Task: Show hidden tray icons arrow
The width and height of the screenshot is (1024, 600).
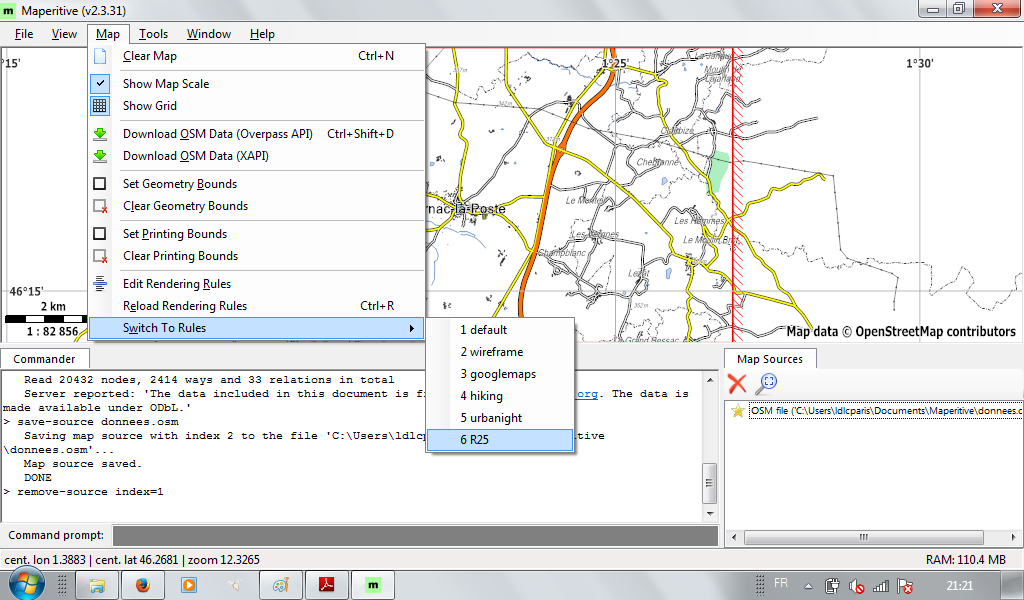Action: click(808, 586)
